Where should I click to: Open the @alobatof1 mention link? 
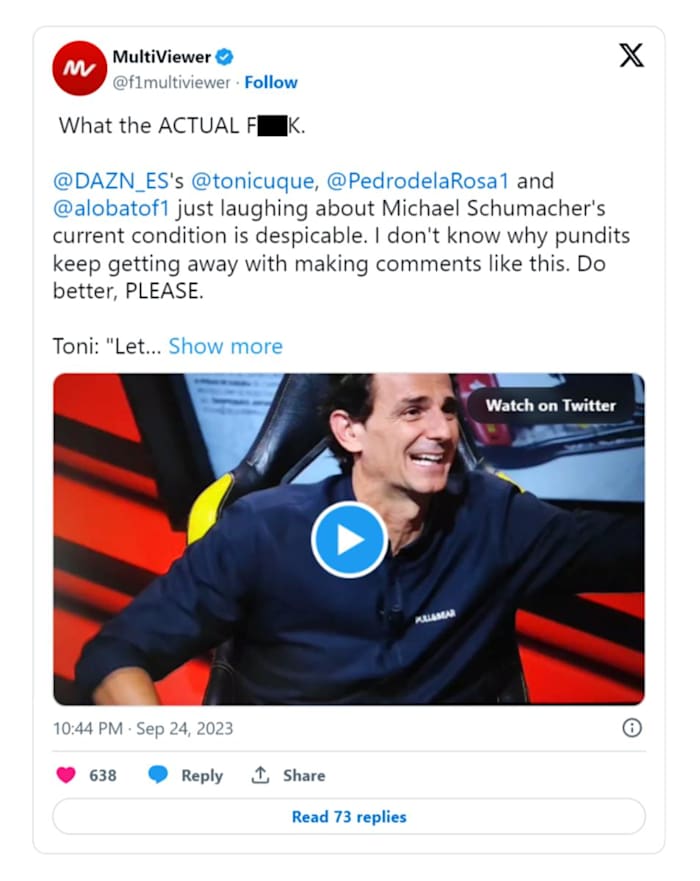point(110,209)
